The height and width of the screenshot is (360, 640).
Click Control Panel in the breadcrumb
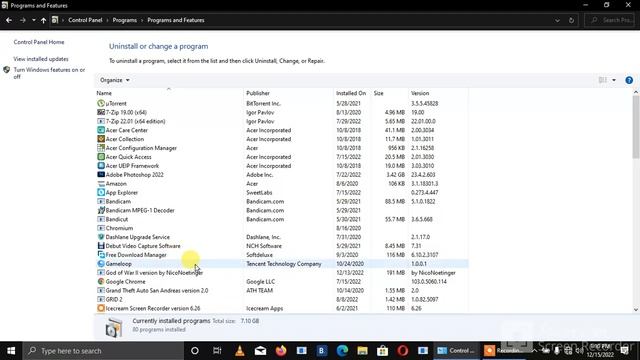click(x=85, y=20)
